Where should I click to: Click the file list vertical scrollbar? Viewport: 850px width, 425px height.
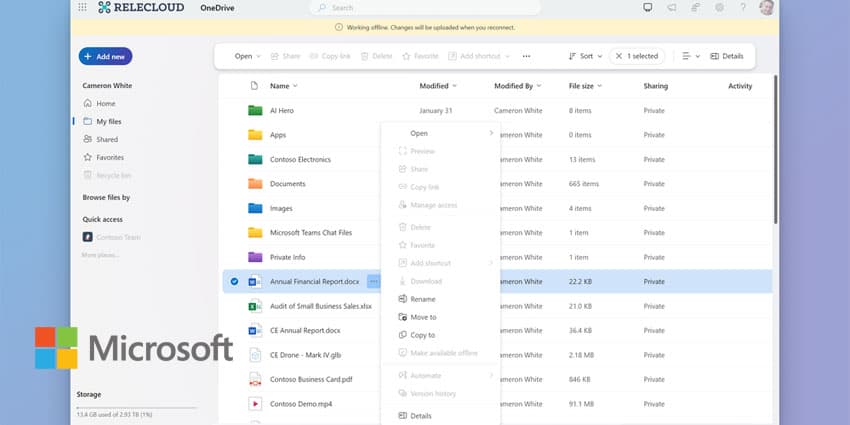[775, 149]
